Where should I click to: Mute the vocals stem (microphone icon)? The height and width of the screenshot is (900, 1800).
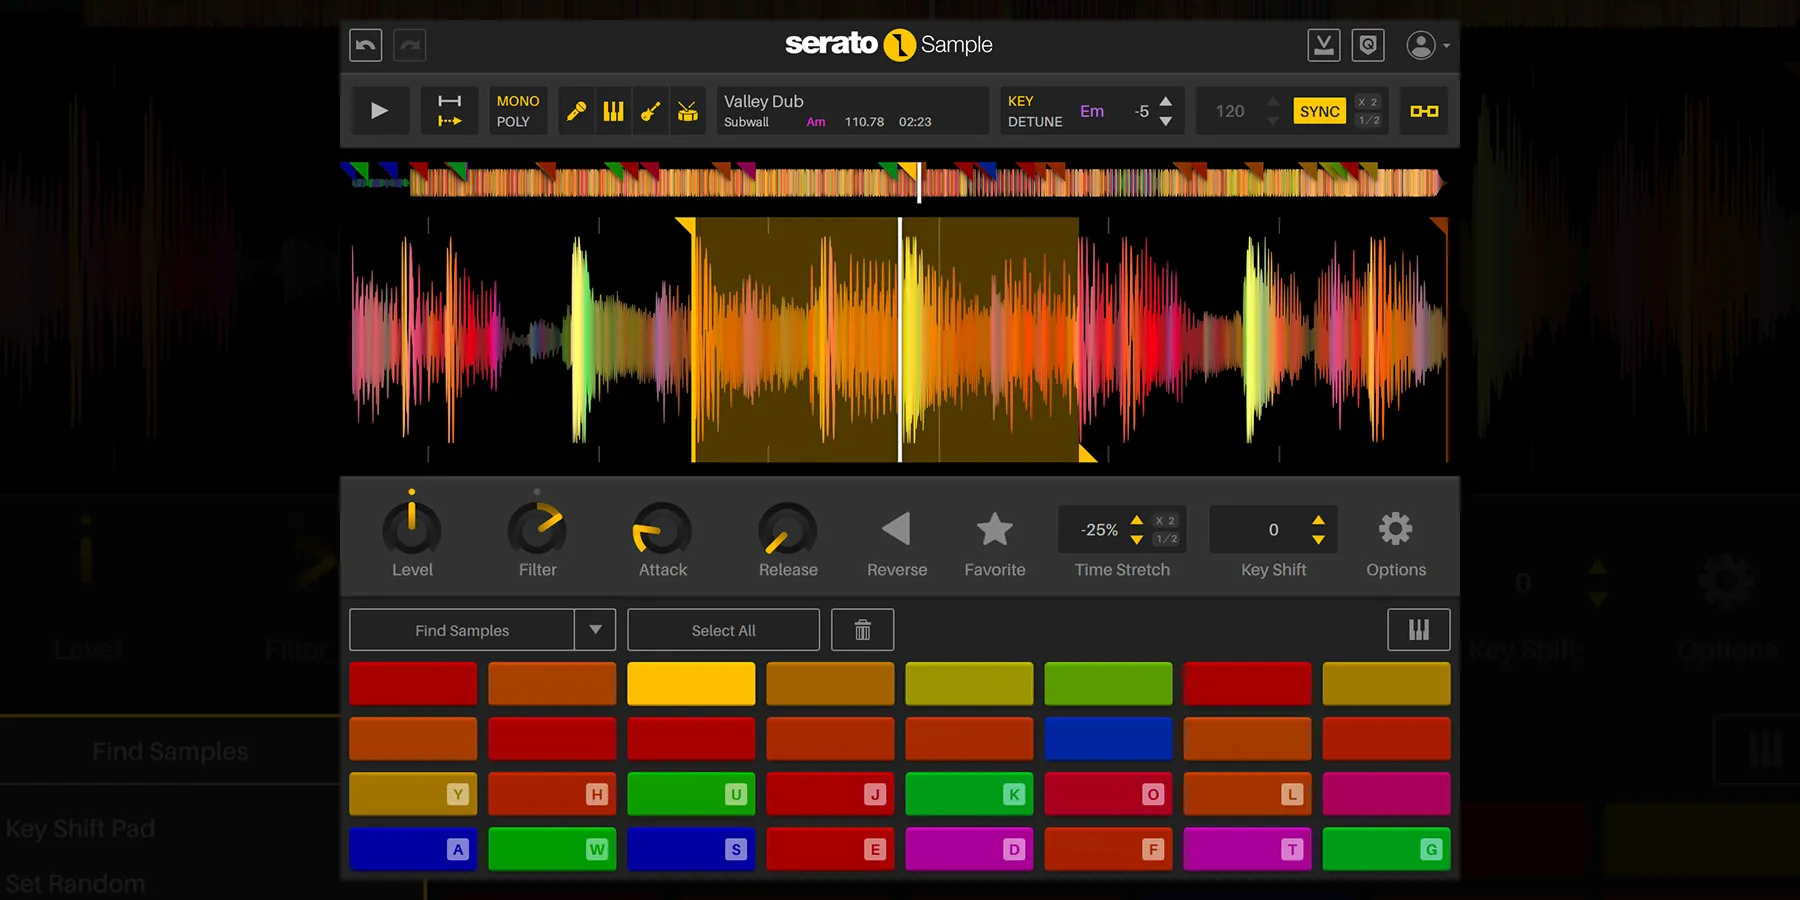click(x=576, y=110)
